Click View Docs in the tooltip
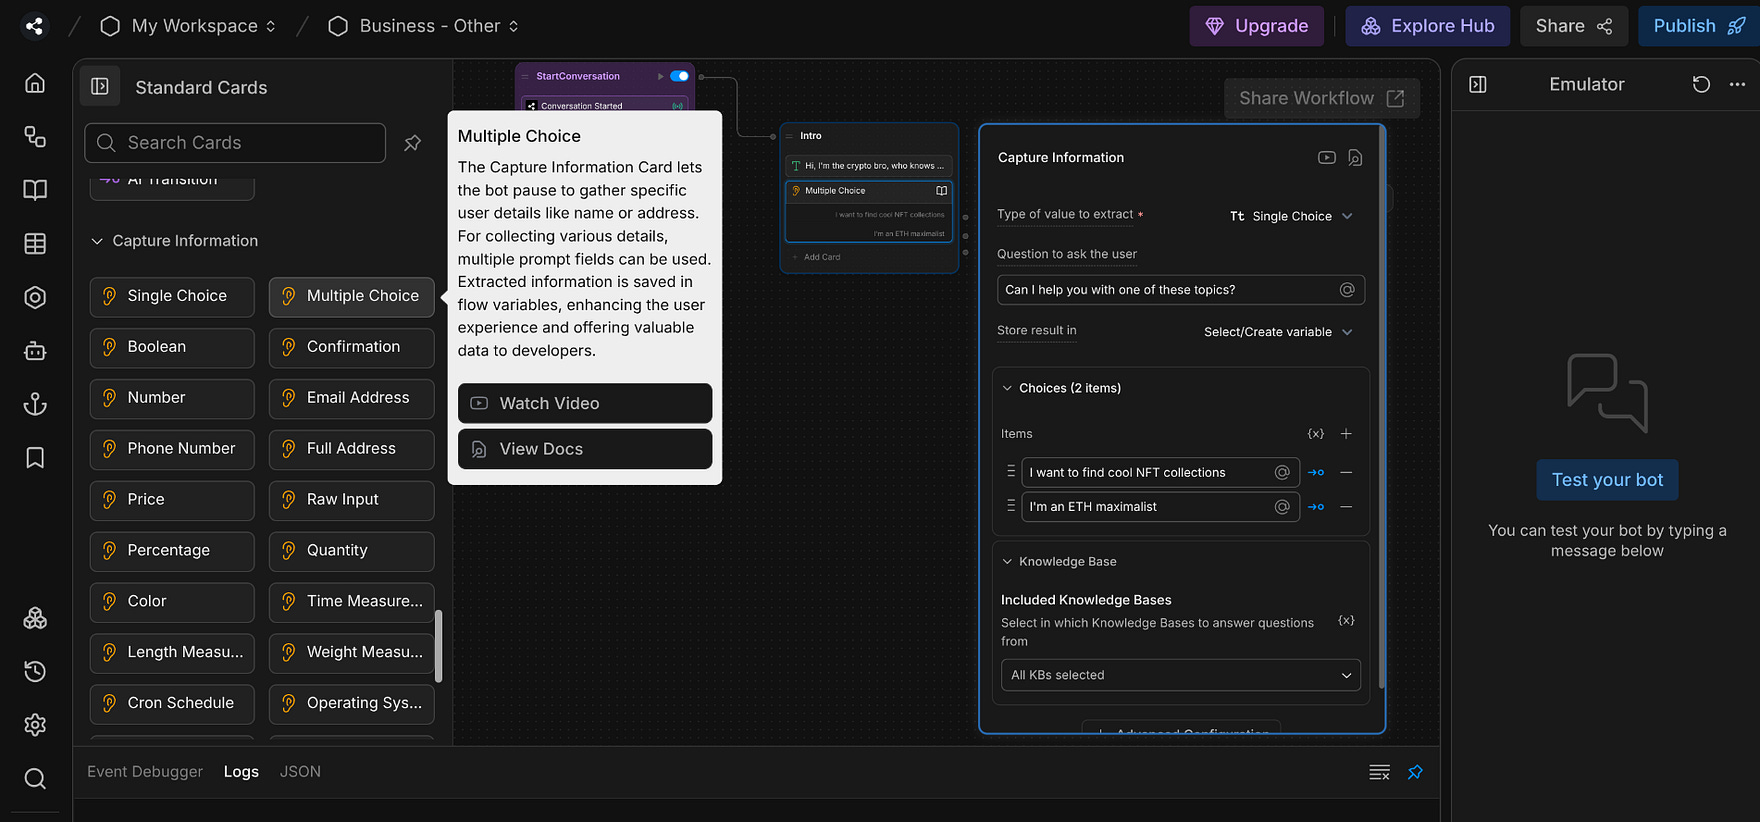Screen dimensions: 1760x822 pos(585,449)
